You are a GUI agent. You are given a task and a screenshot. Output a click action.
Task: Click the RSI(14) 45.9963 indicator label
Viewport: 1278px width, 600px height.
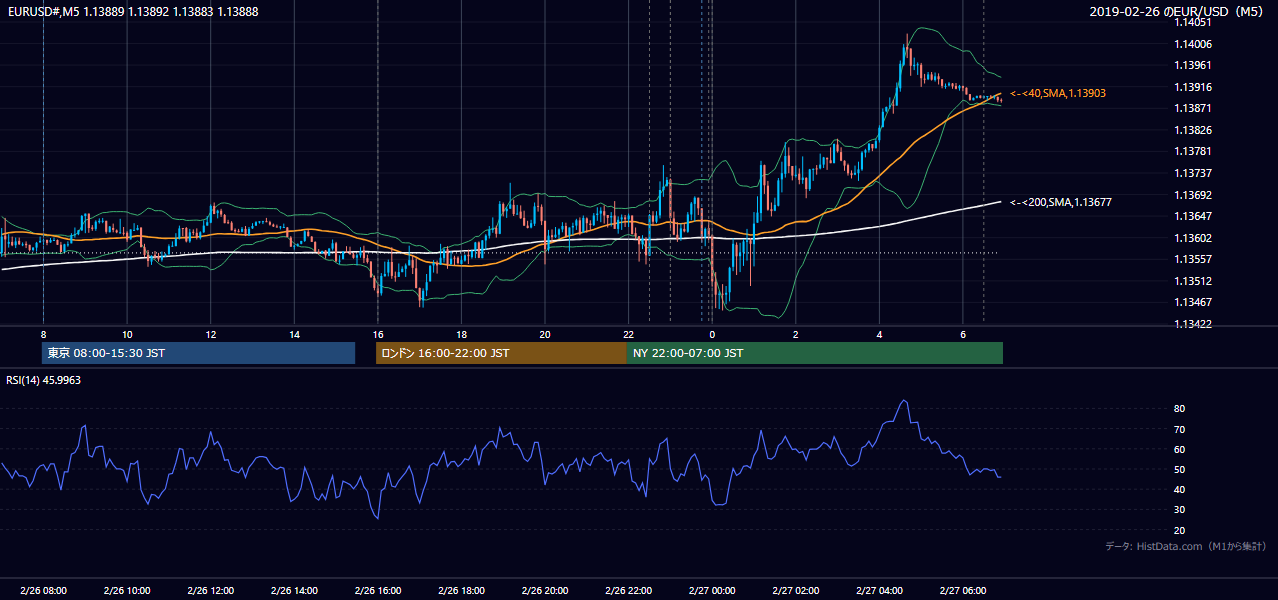[x=44, y=380]
